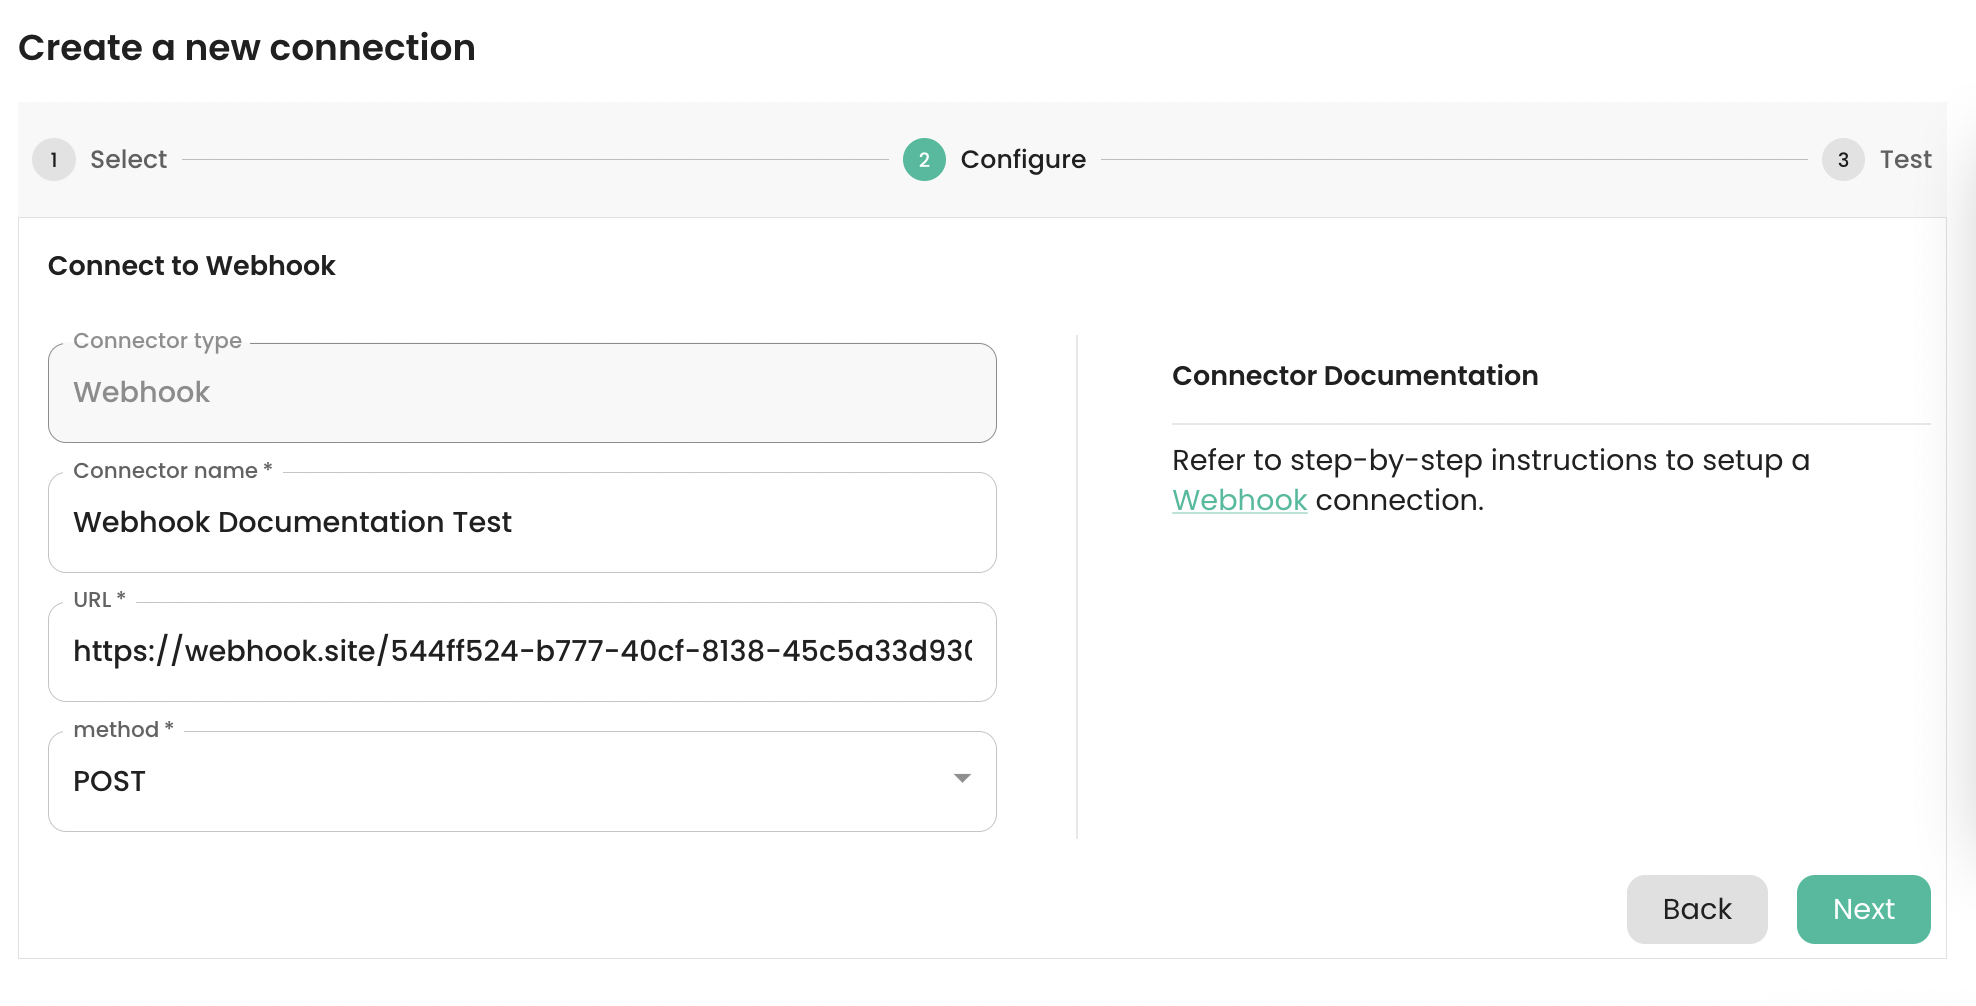Open the Webhook documentation link
The height and width of the screenshot is (1006, 1976).
[1239, 500]
